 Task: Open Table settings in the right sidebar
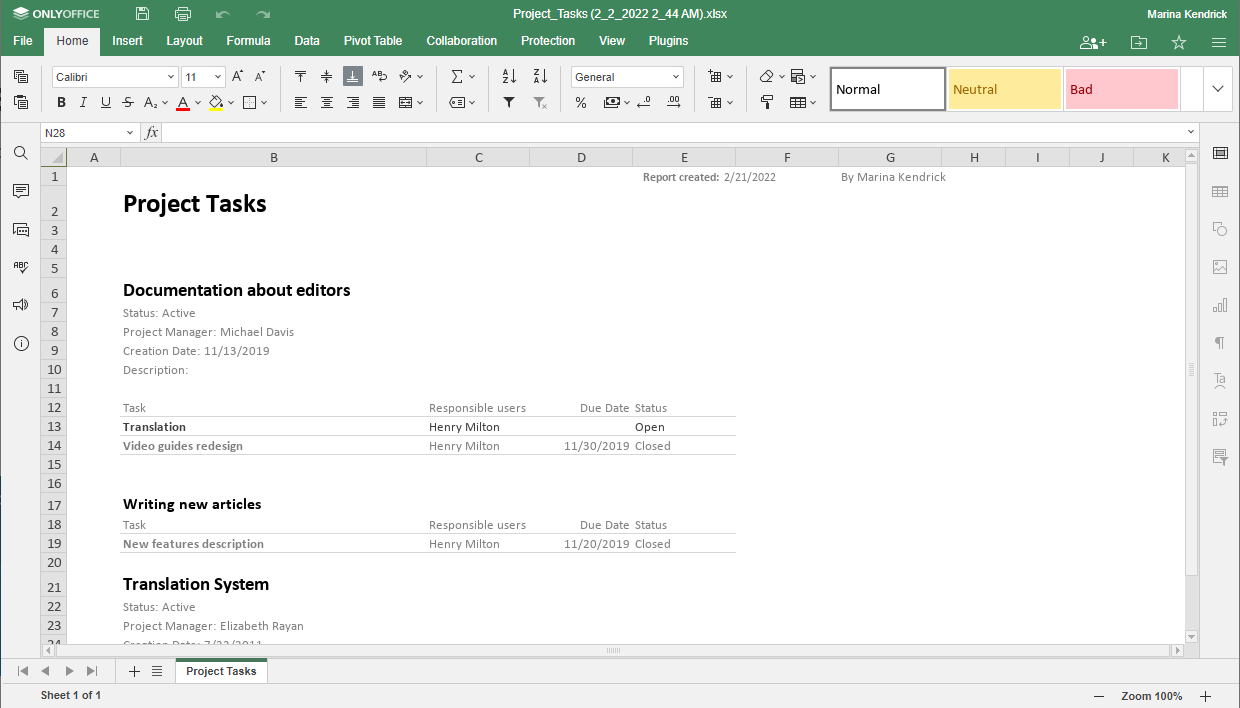point(1220,191)
